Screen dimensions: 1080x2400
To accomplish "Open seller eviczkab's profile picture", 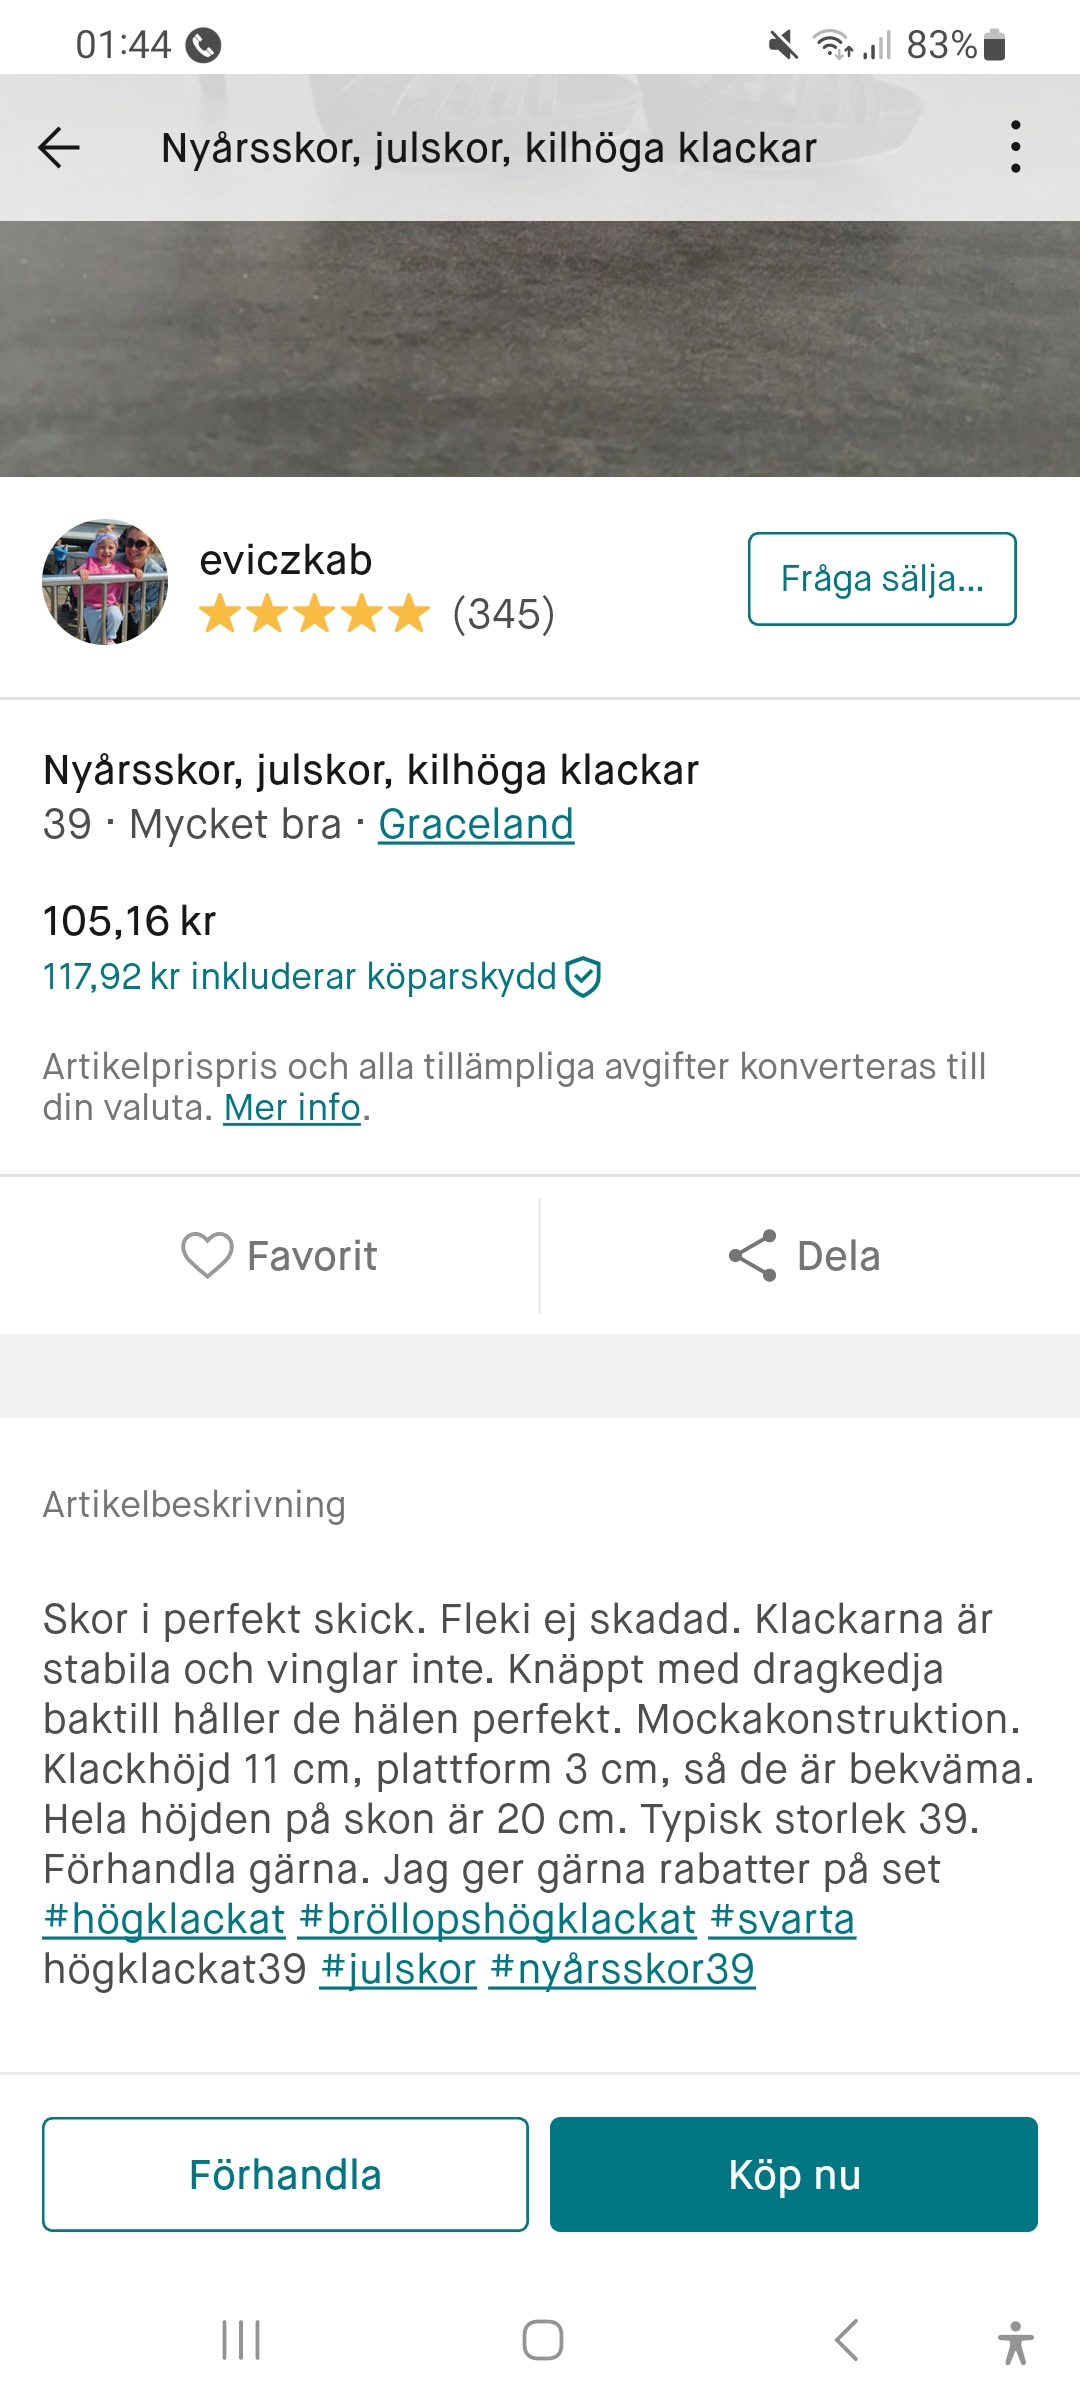I will 105,581.
